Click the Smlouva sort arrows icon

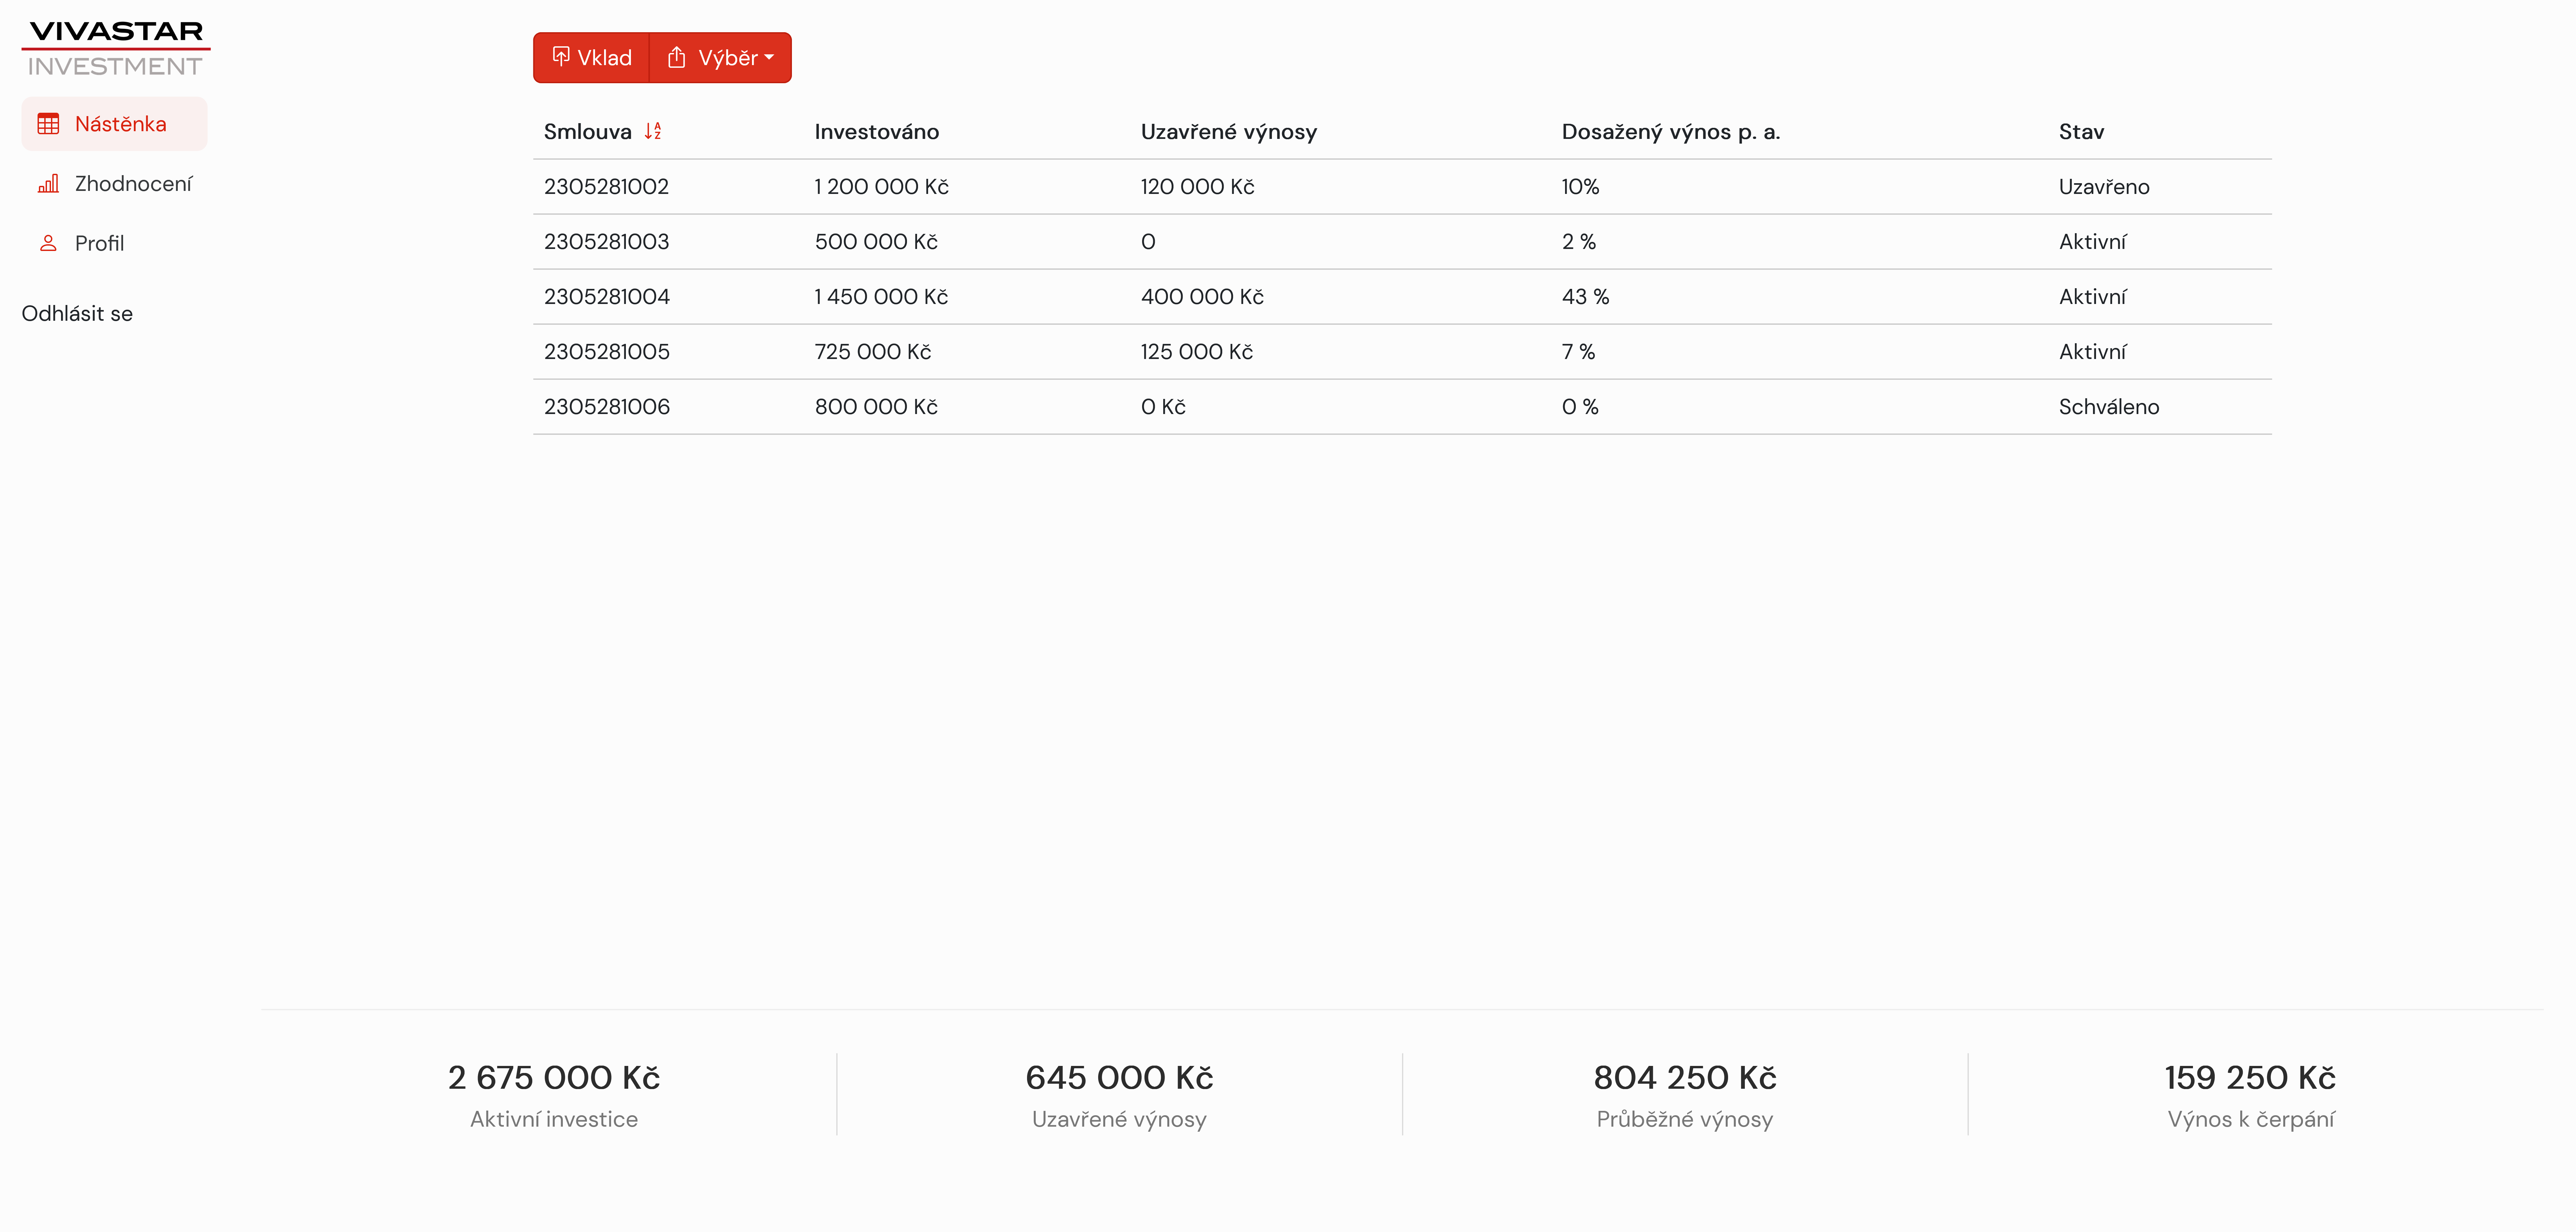tap(653, 131)
